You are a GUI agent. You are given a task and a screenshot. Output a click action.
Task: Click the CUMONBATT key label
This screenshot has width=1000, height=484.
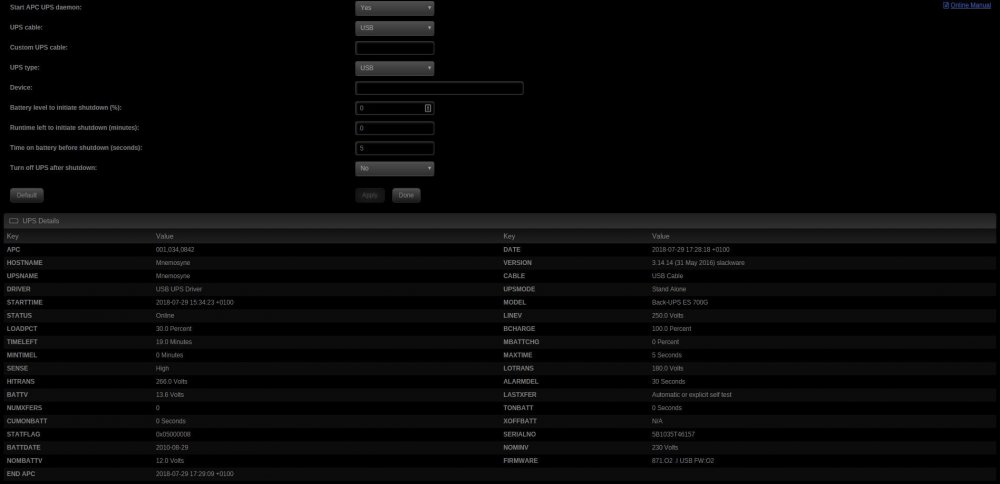click(27, 422)
